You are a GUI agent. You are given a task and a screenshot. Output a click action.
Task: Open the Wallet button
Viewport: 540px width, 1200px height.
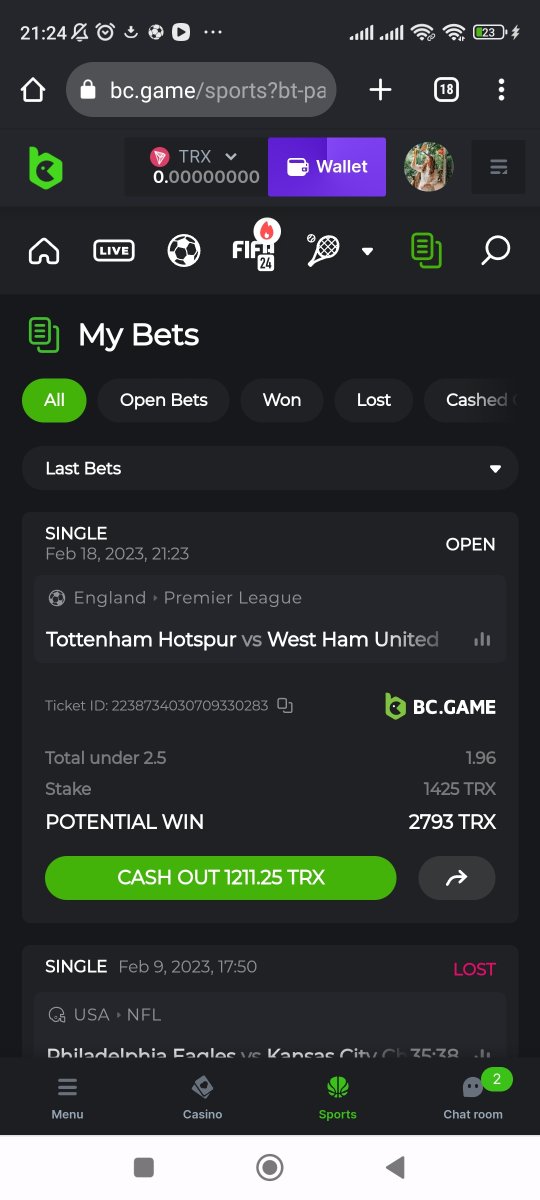point(327,167)
